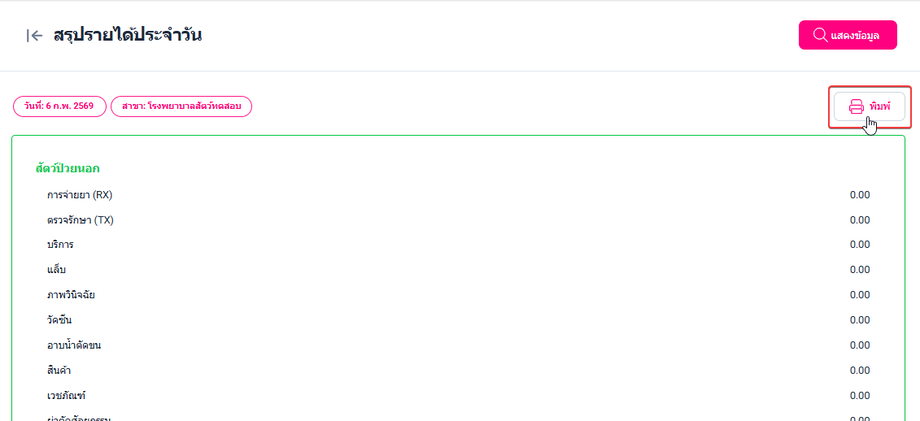Screen dimensions: 920x421
Task: Select the เวชภัณฑ์ row label
Action: [x=66, y=396]
